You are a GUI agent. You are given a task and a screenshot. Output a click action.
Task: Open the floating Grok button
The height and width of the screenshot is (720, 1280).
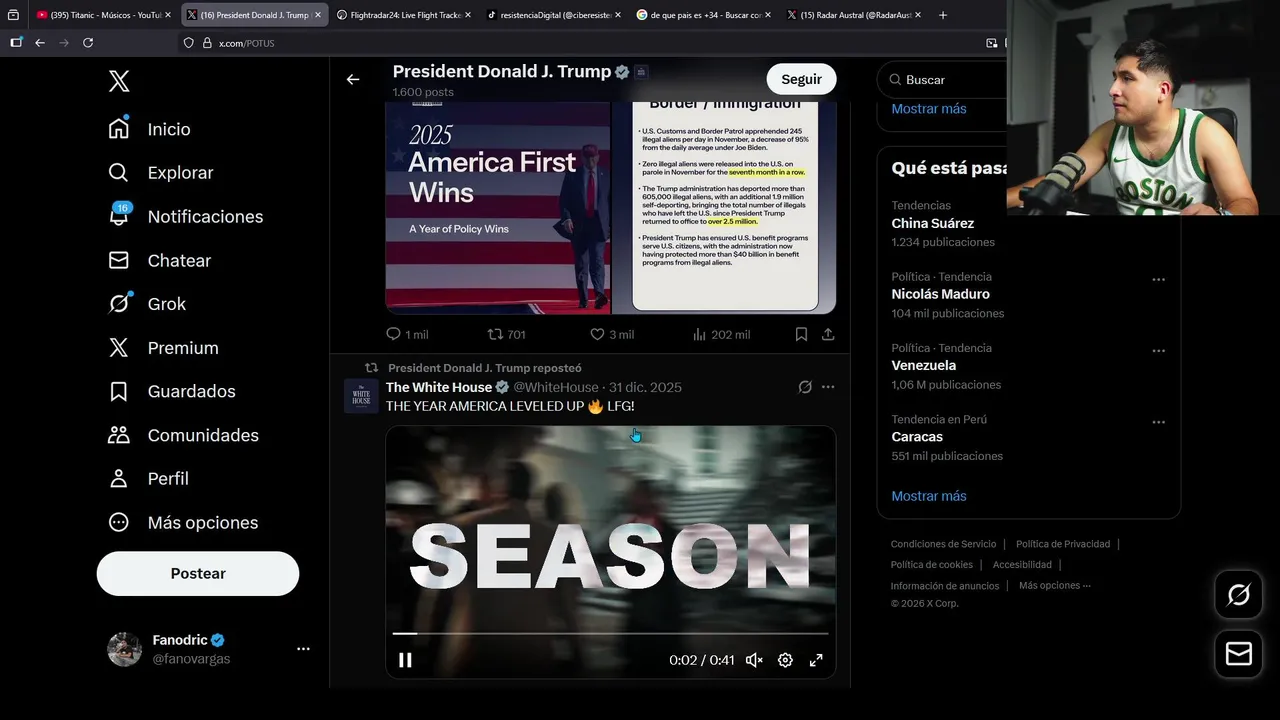(x=1238, y=596)
